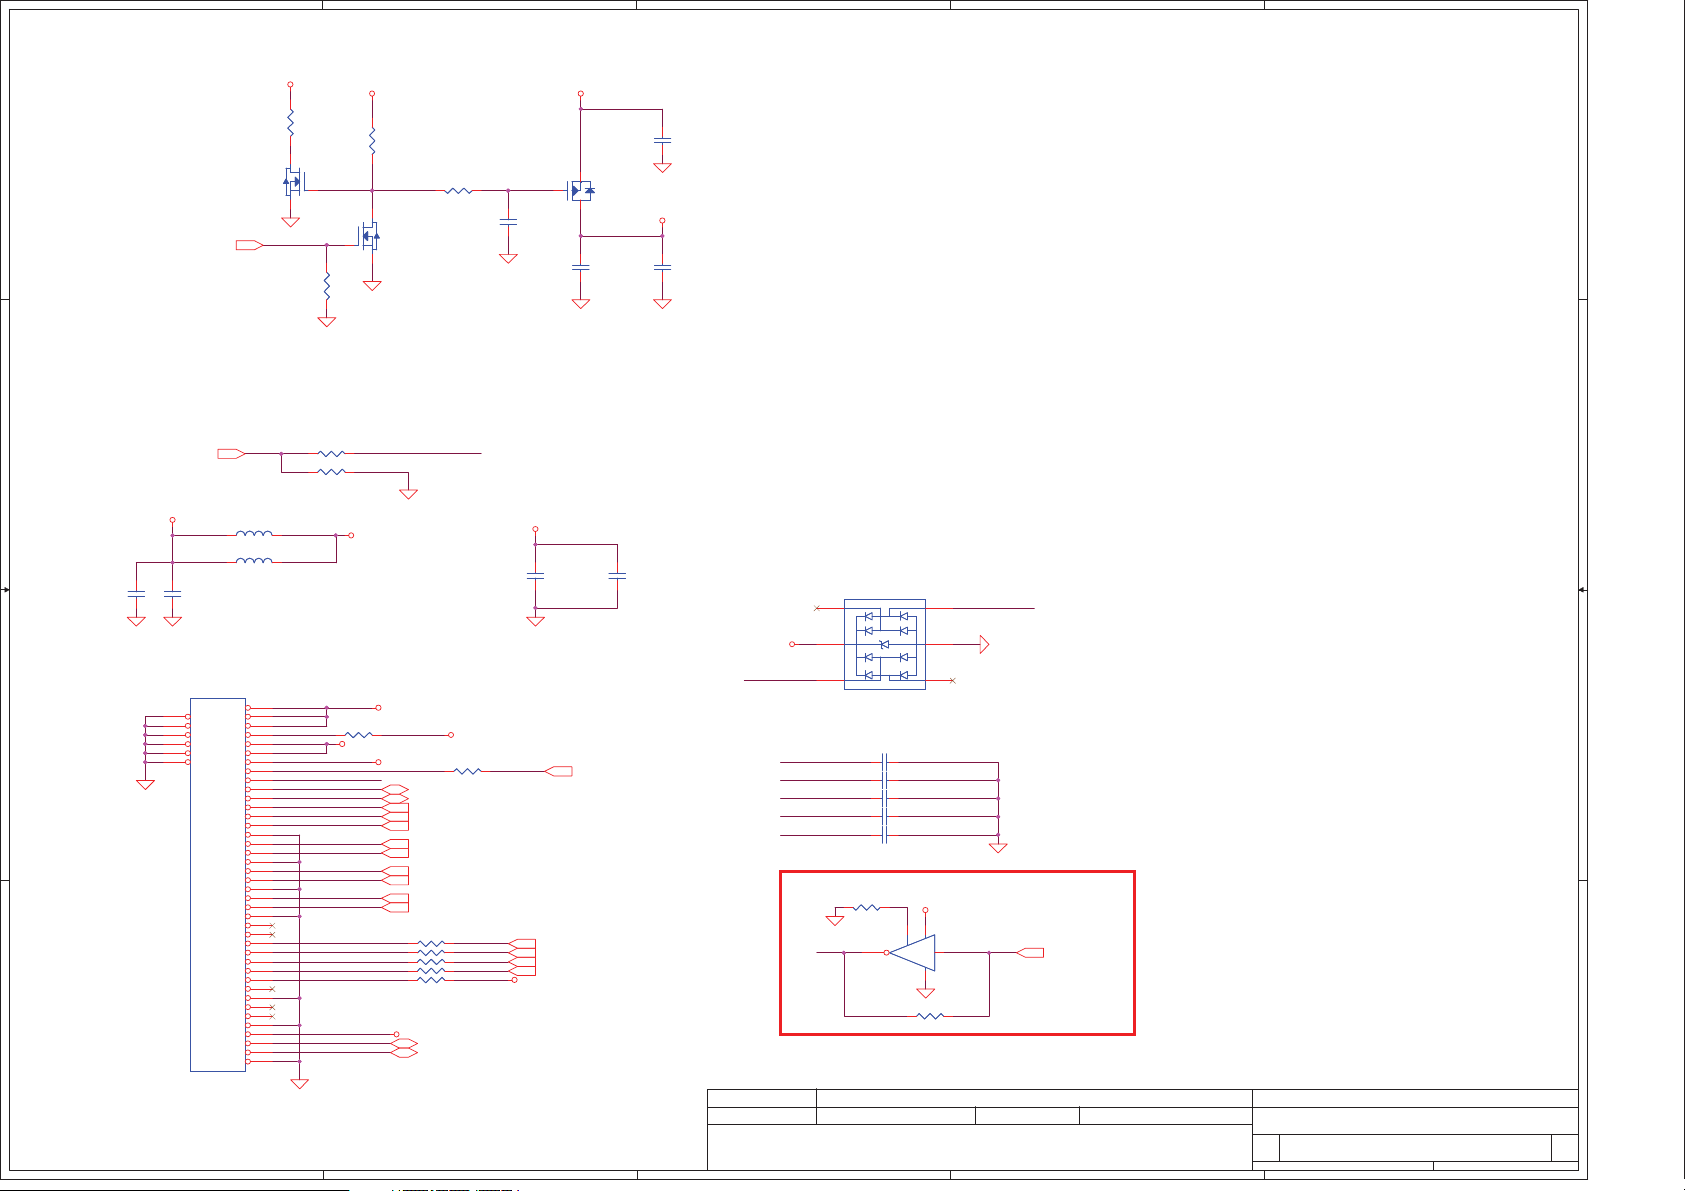The image size is (1685, 1191).
Task: Select the horizontal resistor between the MOSFET drains and gate capacitor
Action: [x=458, y=190]
